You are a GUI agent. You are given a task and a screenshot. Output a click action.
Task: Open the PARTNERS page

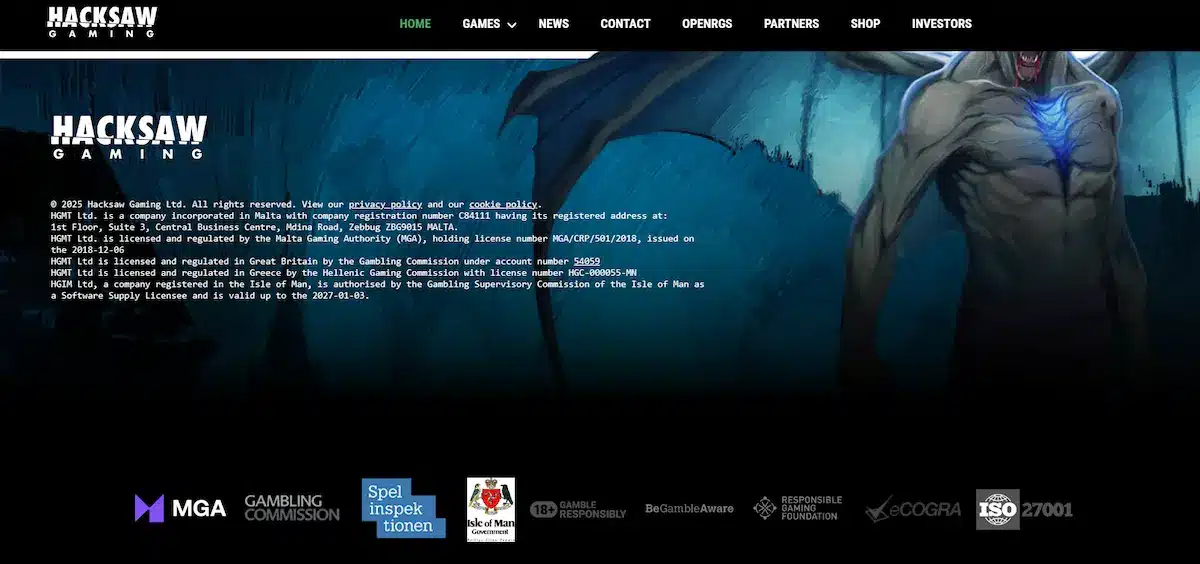(791, 24)
